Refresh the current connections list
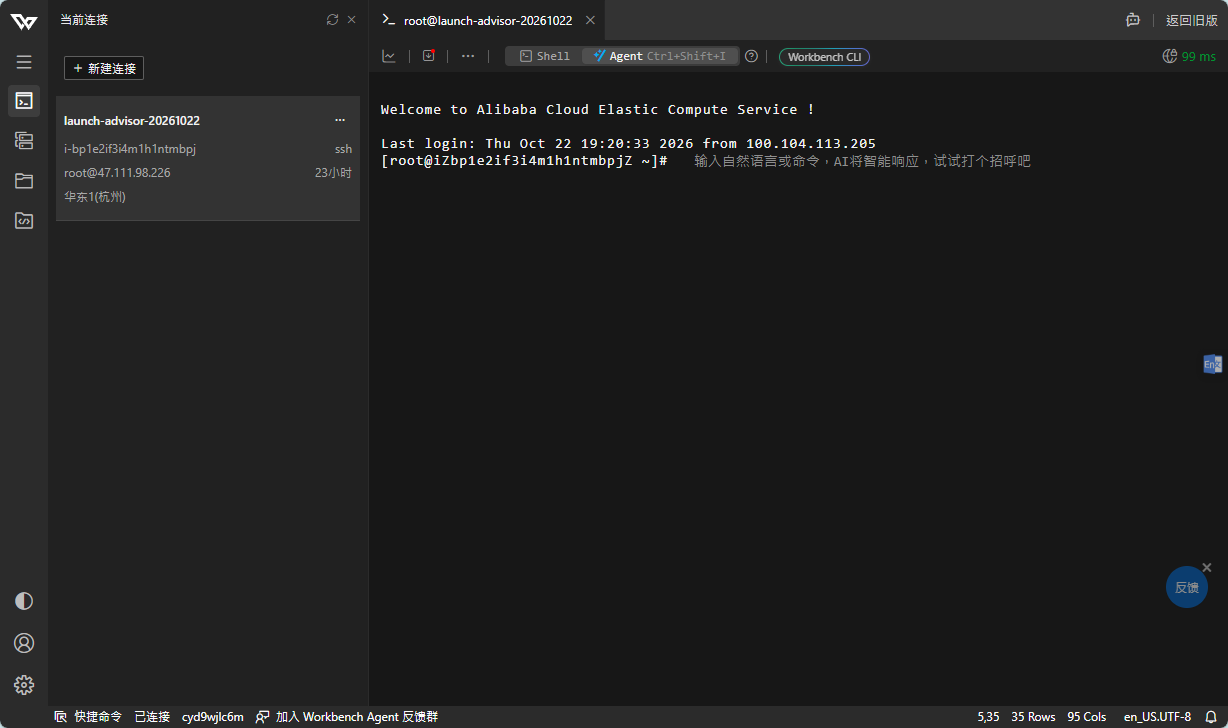 [x=333, y=19]
